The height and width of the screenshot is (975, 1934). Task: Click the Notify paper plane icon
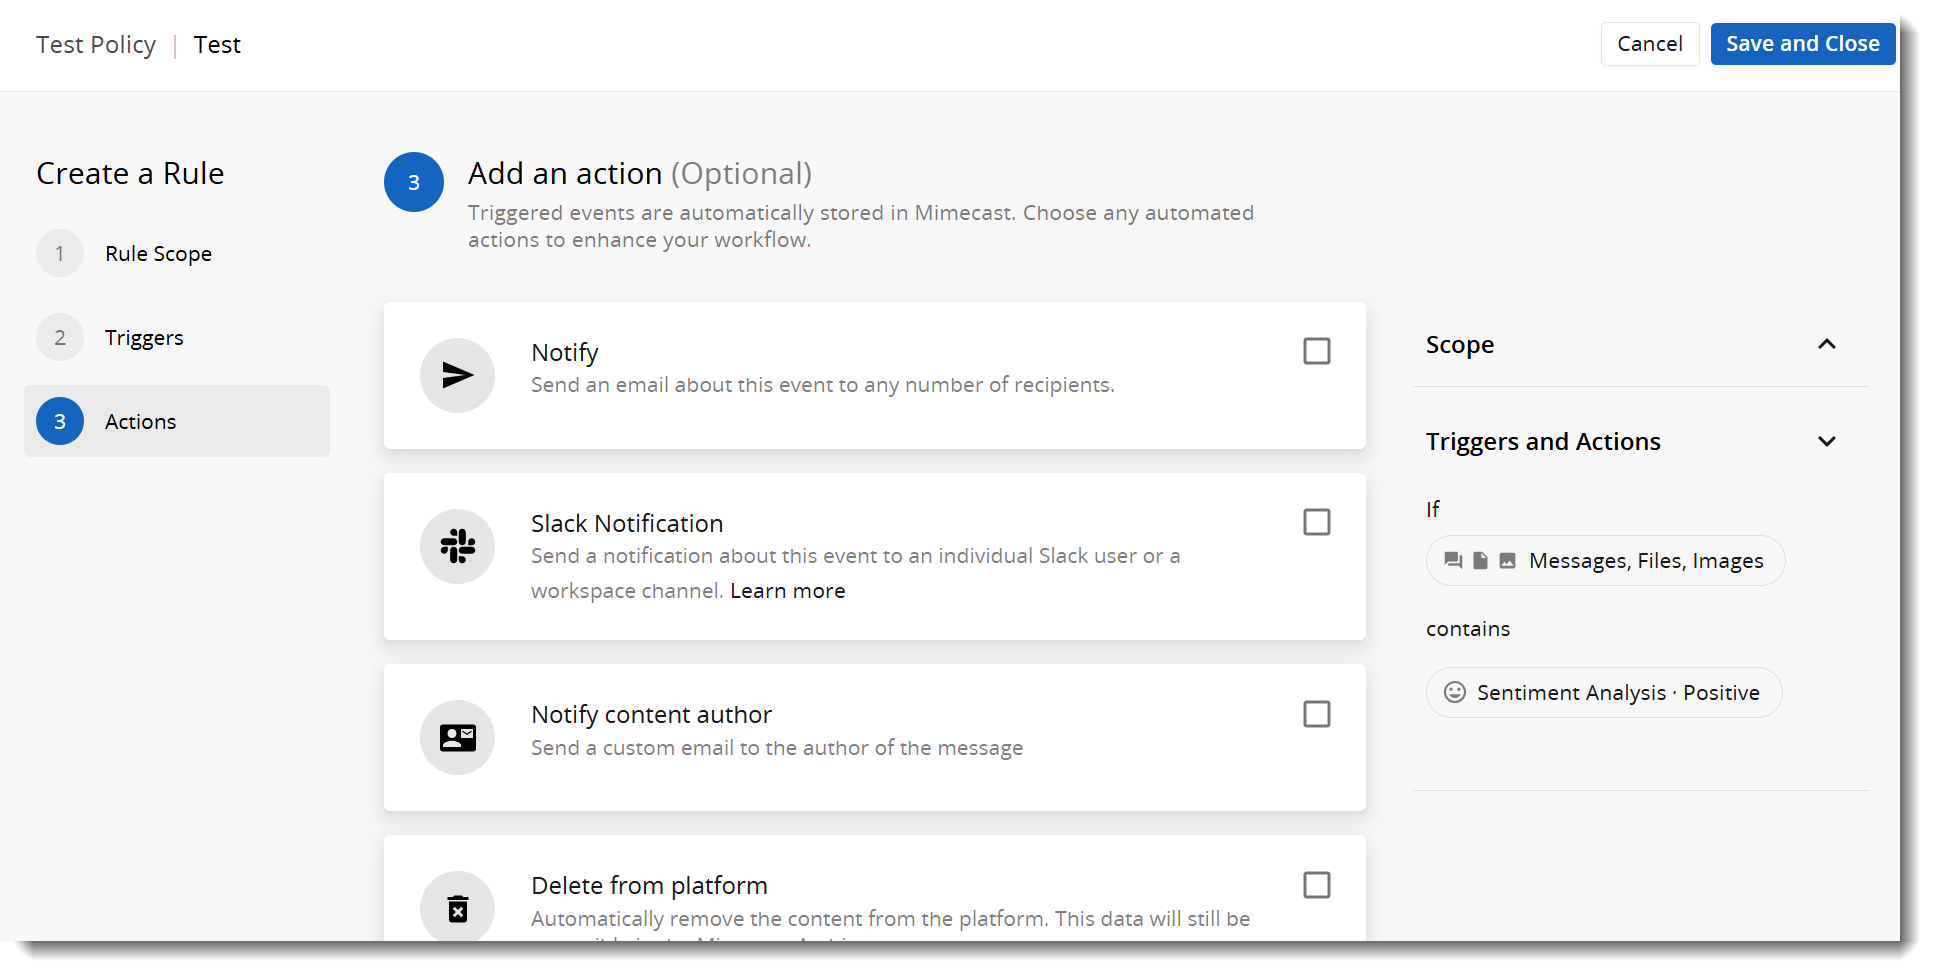(457, 375)
